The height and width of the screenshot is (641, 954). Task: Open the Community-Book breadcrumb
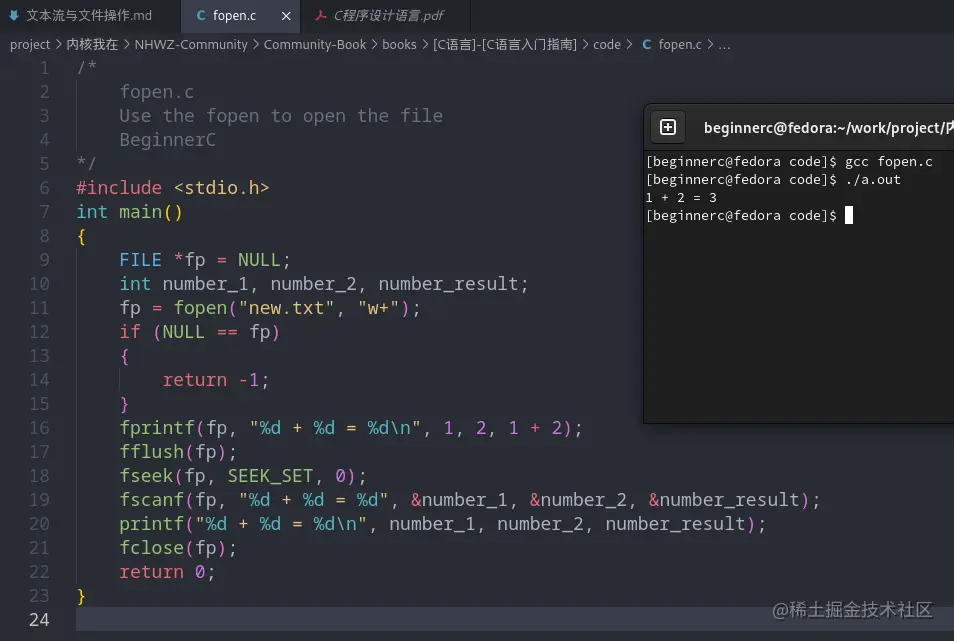[x=315, y=44]
